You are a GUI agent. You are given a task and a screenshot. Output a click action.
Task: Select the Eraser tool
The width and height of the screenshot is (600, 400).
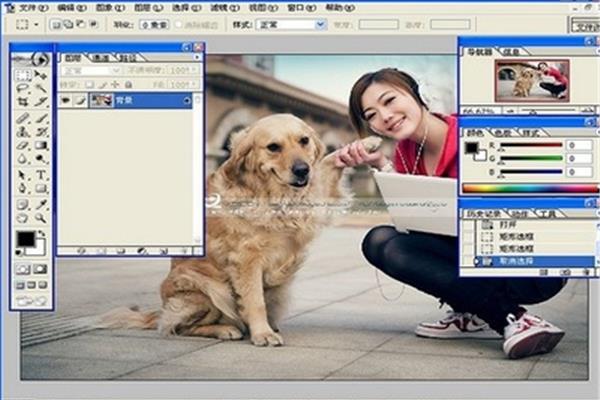click(x=23, y=146)
